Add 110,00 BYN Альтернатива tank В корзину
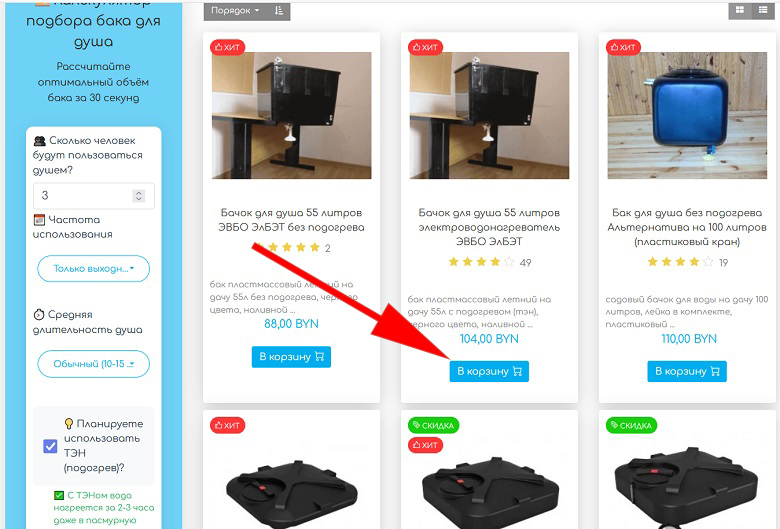Screen dimensions: 780x529 (x=687, y=371)
